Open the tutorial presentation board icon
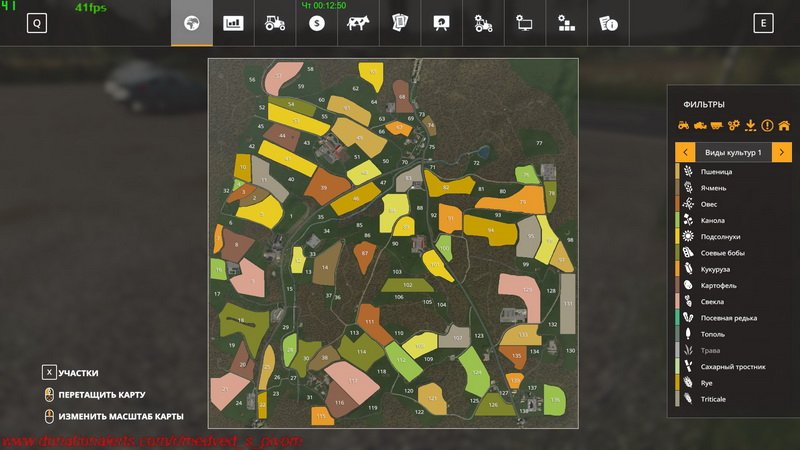 coord(440,23)
